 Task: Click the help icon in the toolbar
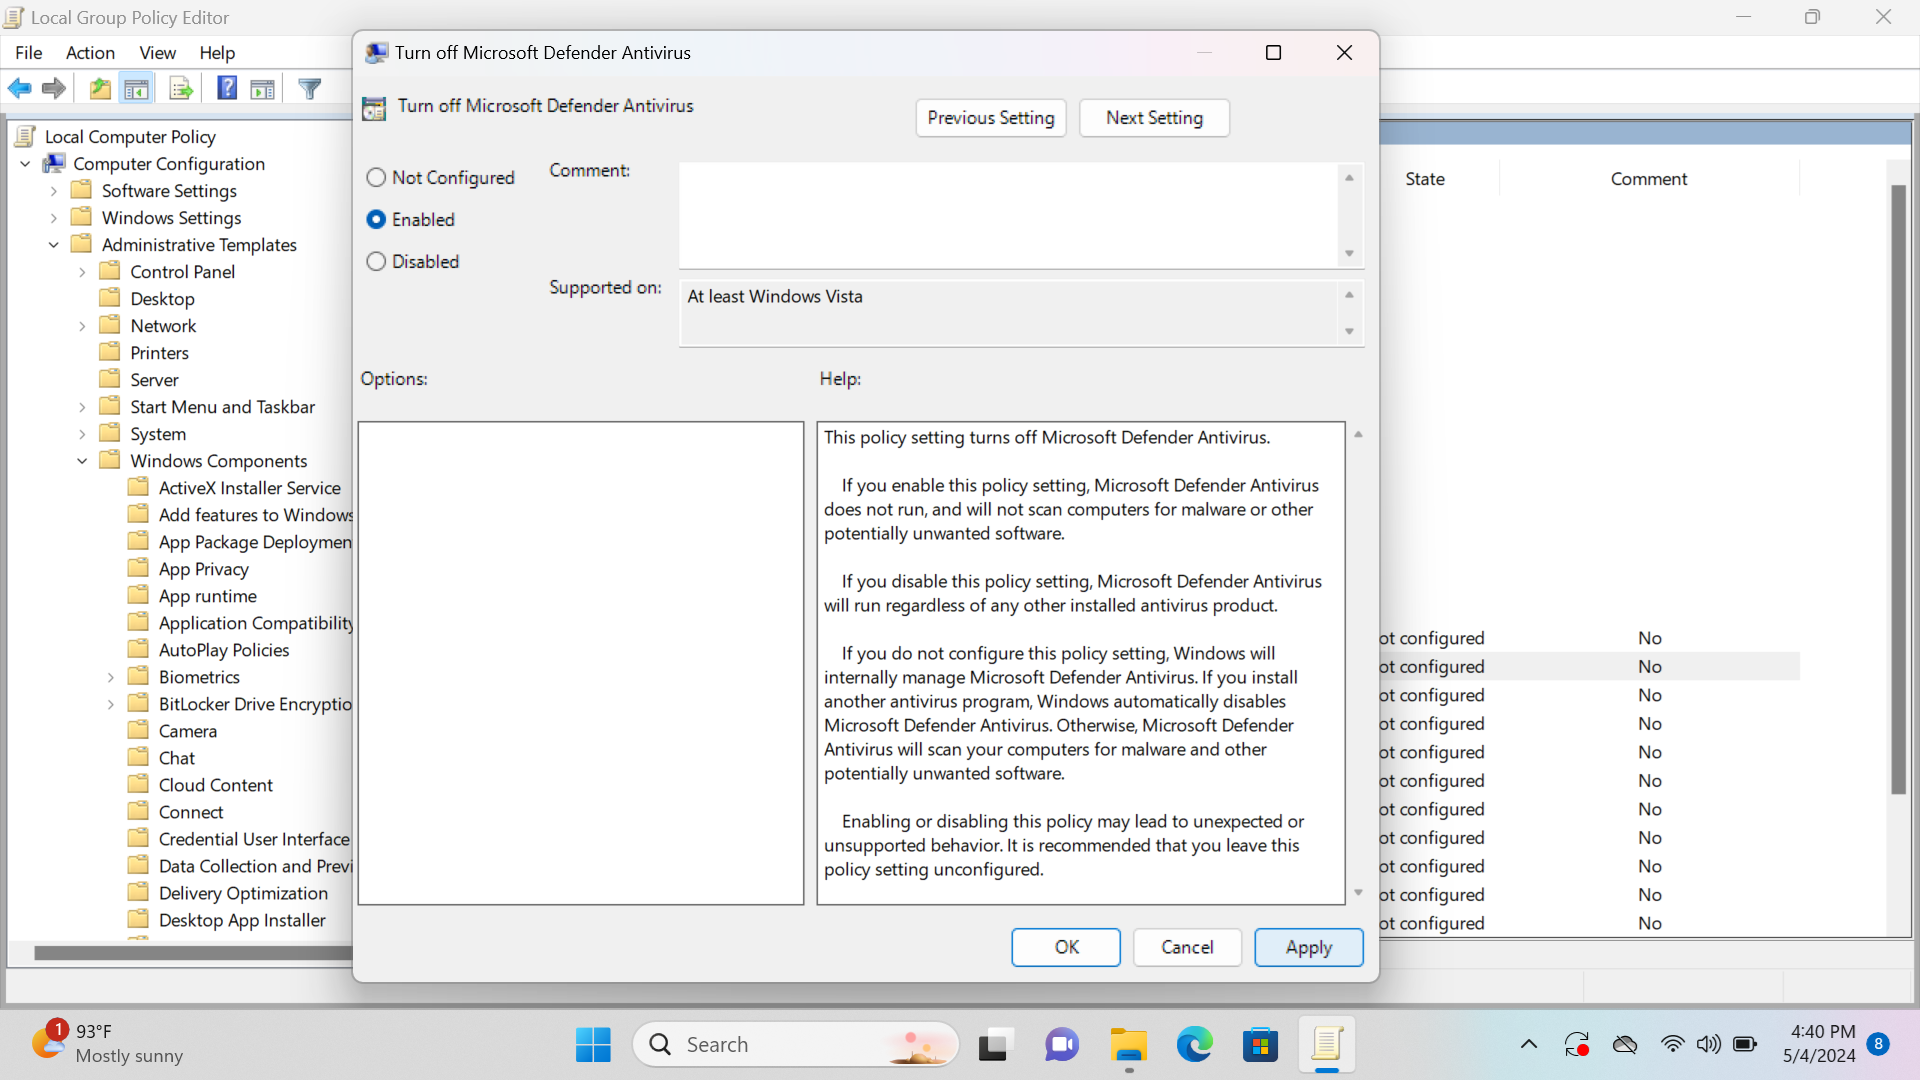click(225, 88)
